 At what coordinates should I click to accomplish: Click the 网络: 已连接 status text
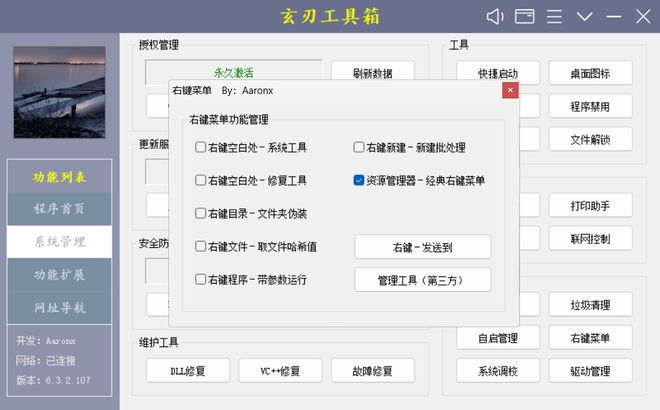(45, 360)
